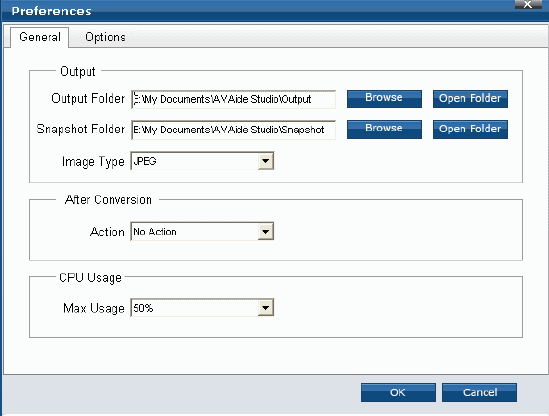Click Open Folder for Snapshot Folder
549x416 pixels.
pos(470,129)
